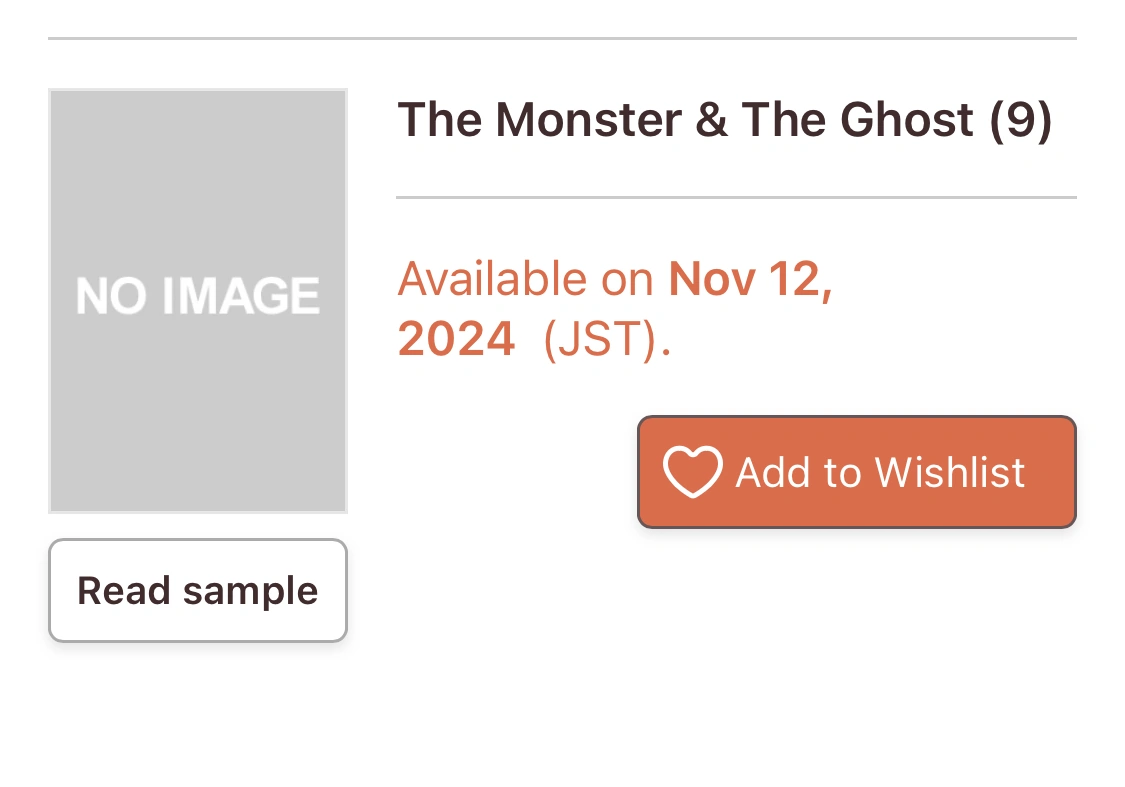The height and width of the screenshot is (787, 1125).
Task: Open the Read sample preview
Action: pos(198,591)
